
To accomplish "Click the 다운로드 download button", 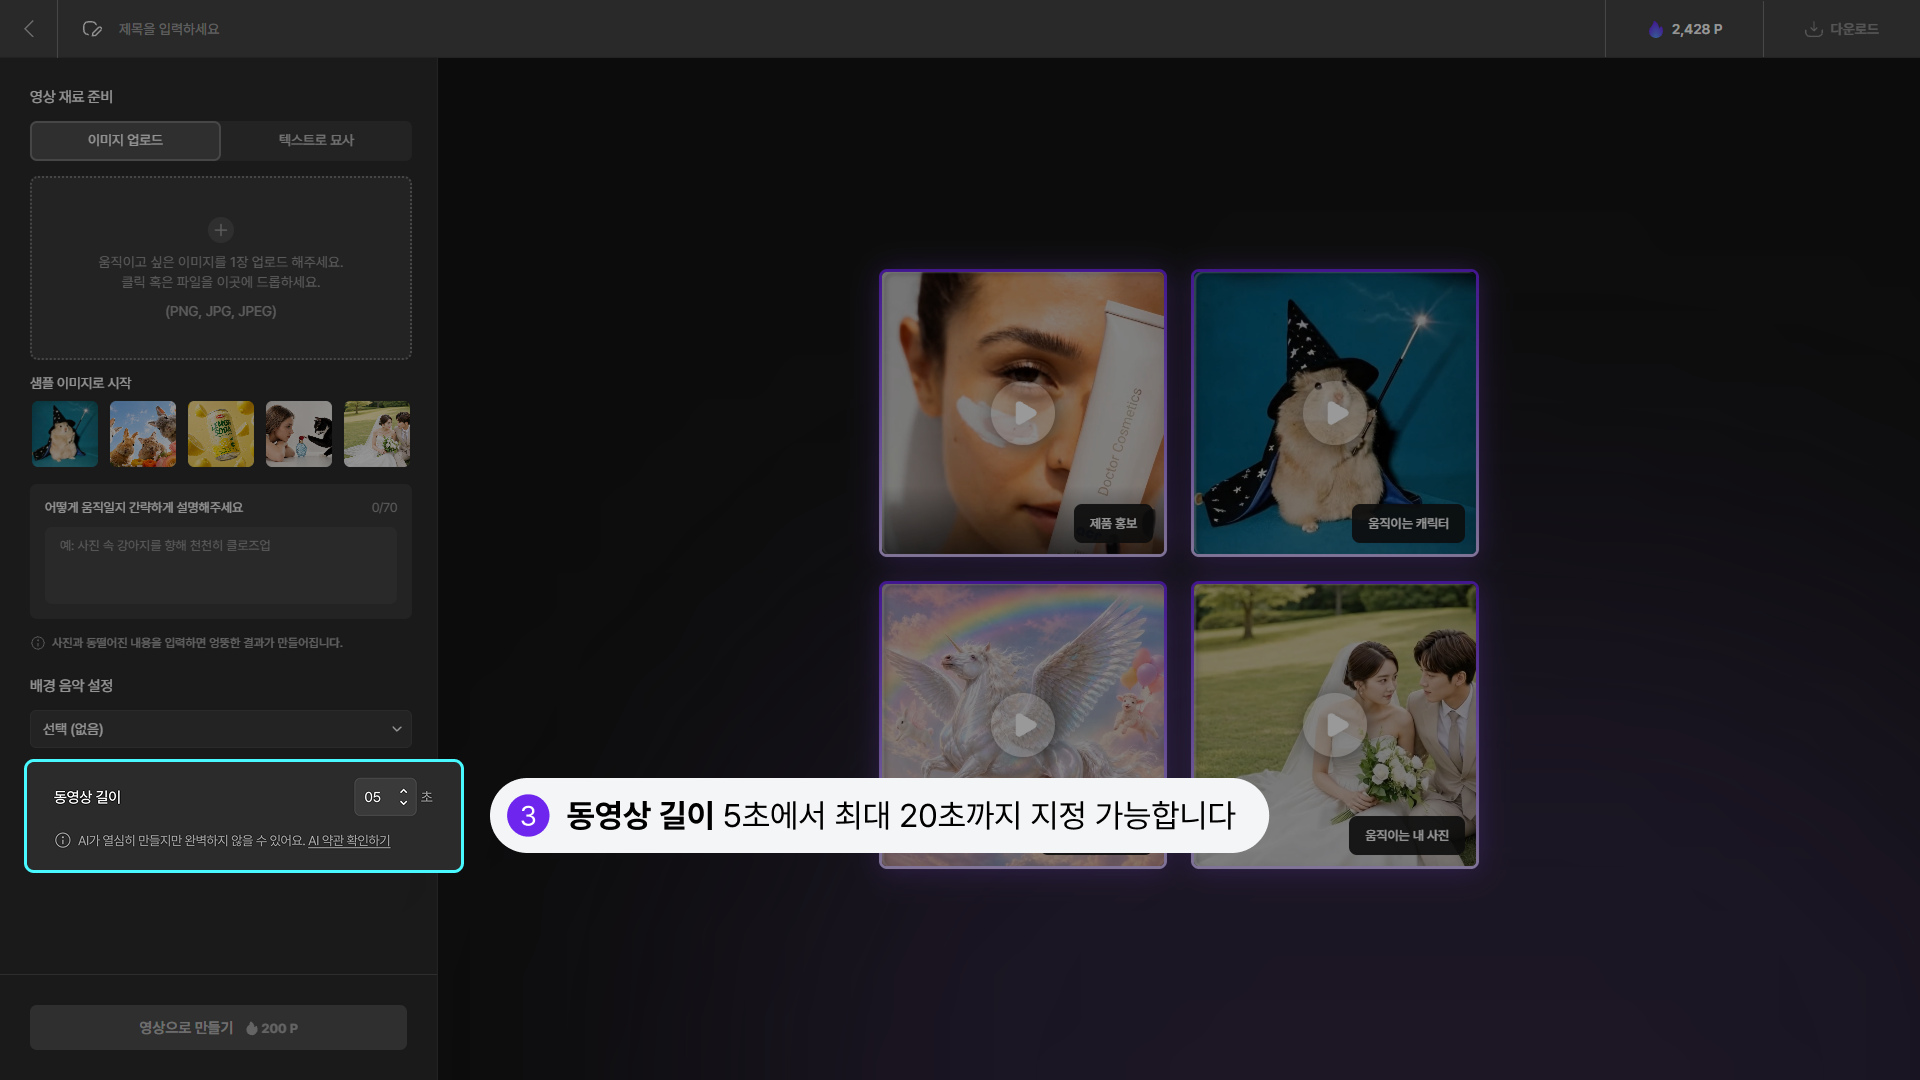I will tap(1841, 29).
